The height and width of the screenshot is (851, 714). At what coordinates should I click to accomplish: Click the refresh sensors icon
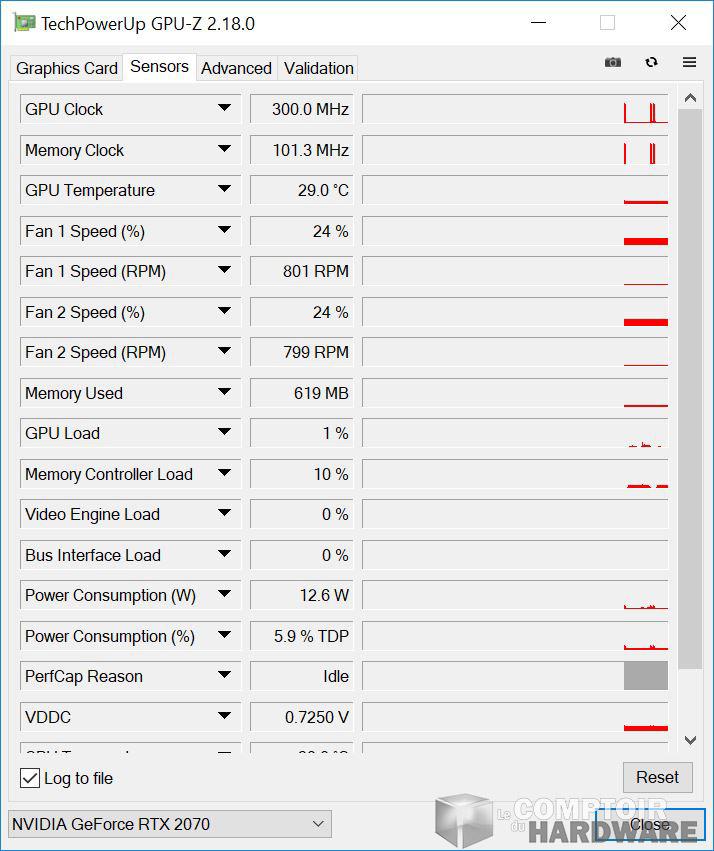(651, 62)
